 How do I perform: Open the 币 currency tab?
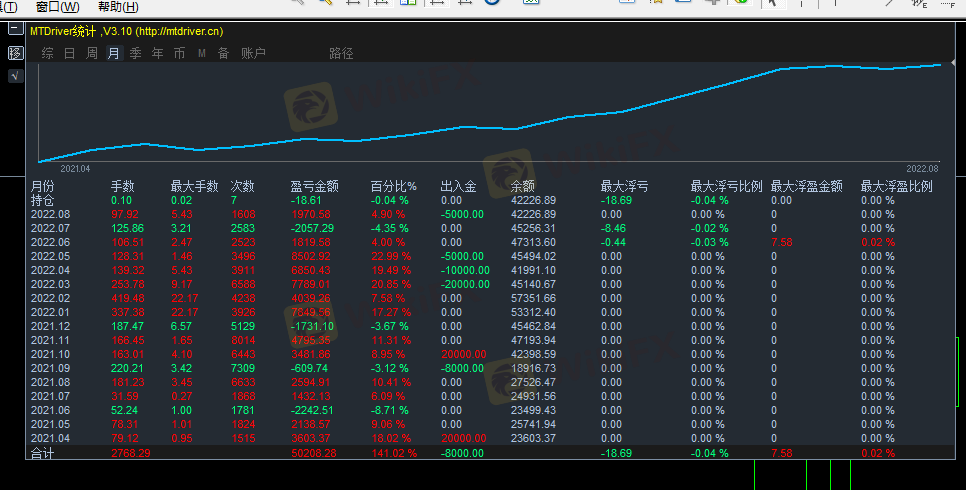179,53
